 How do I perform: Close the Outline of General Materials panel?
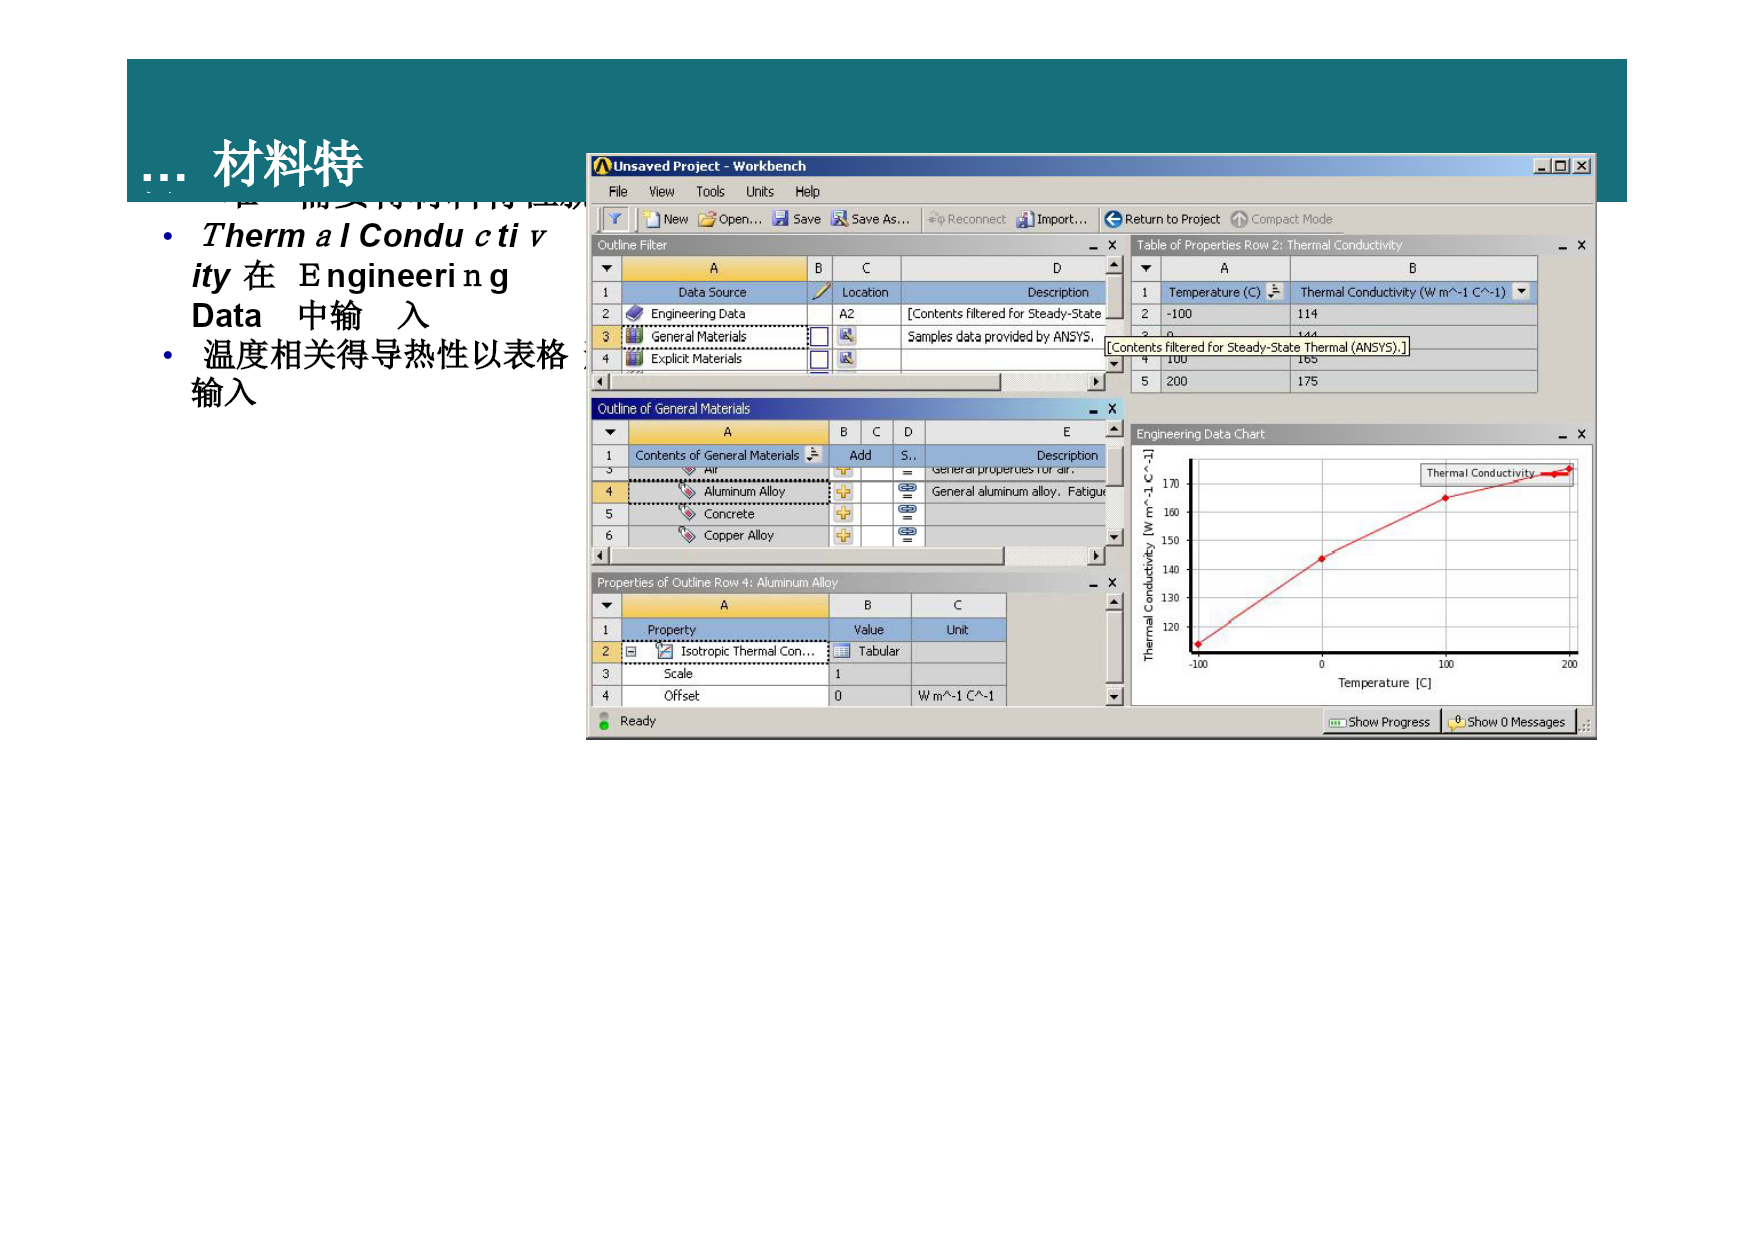tap(1112, 409)
